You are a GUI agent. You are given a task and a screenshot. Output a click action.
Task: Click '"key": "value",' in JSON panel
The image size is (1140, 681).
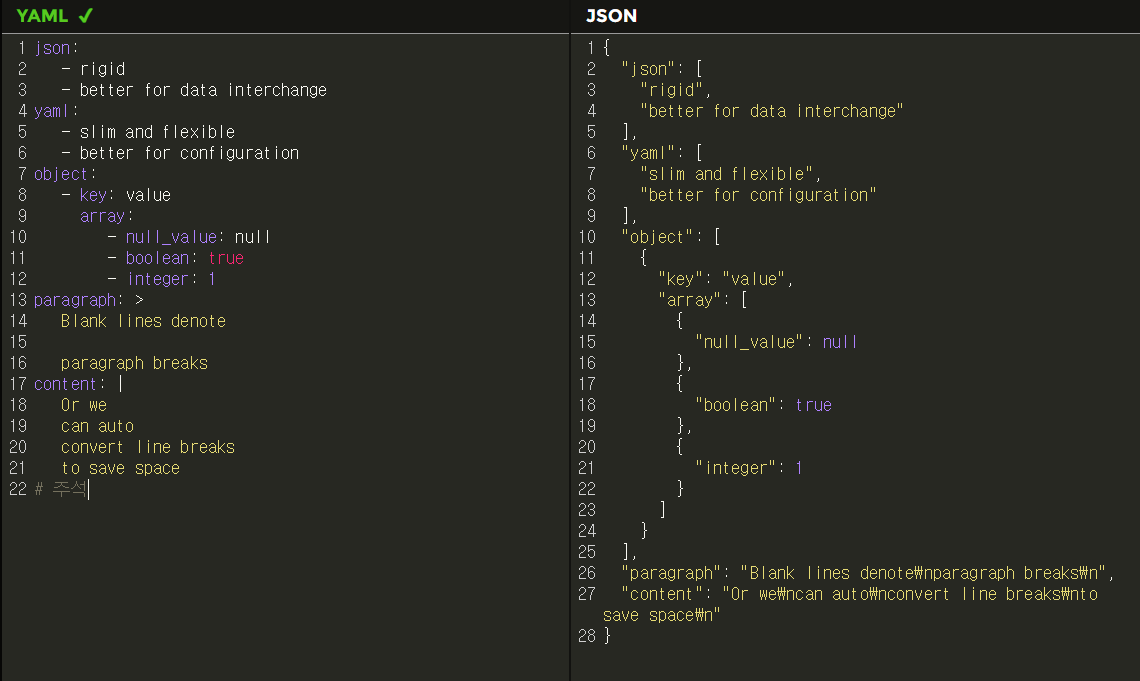click(726, 280)
